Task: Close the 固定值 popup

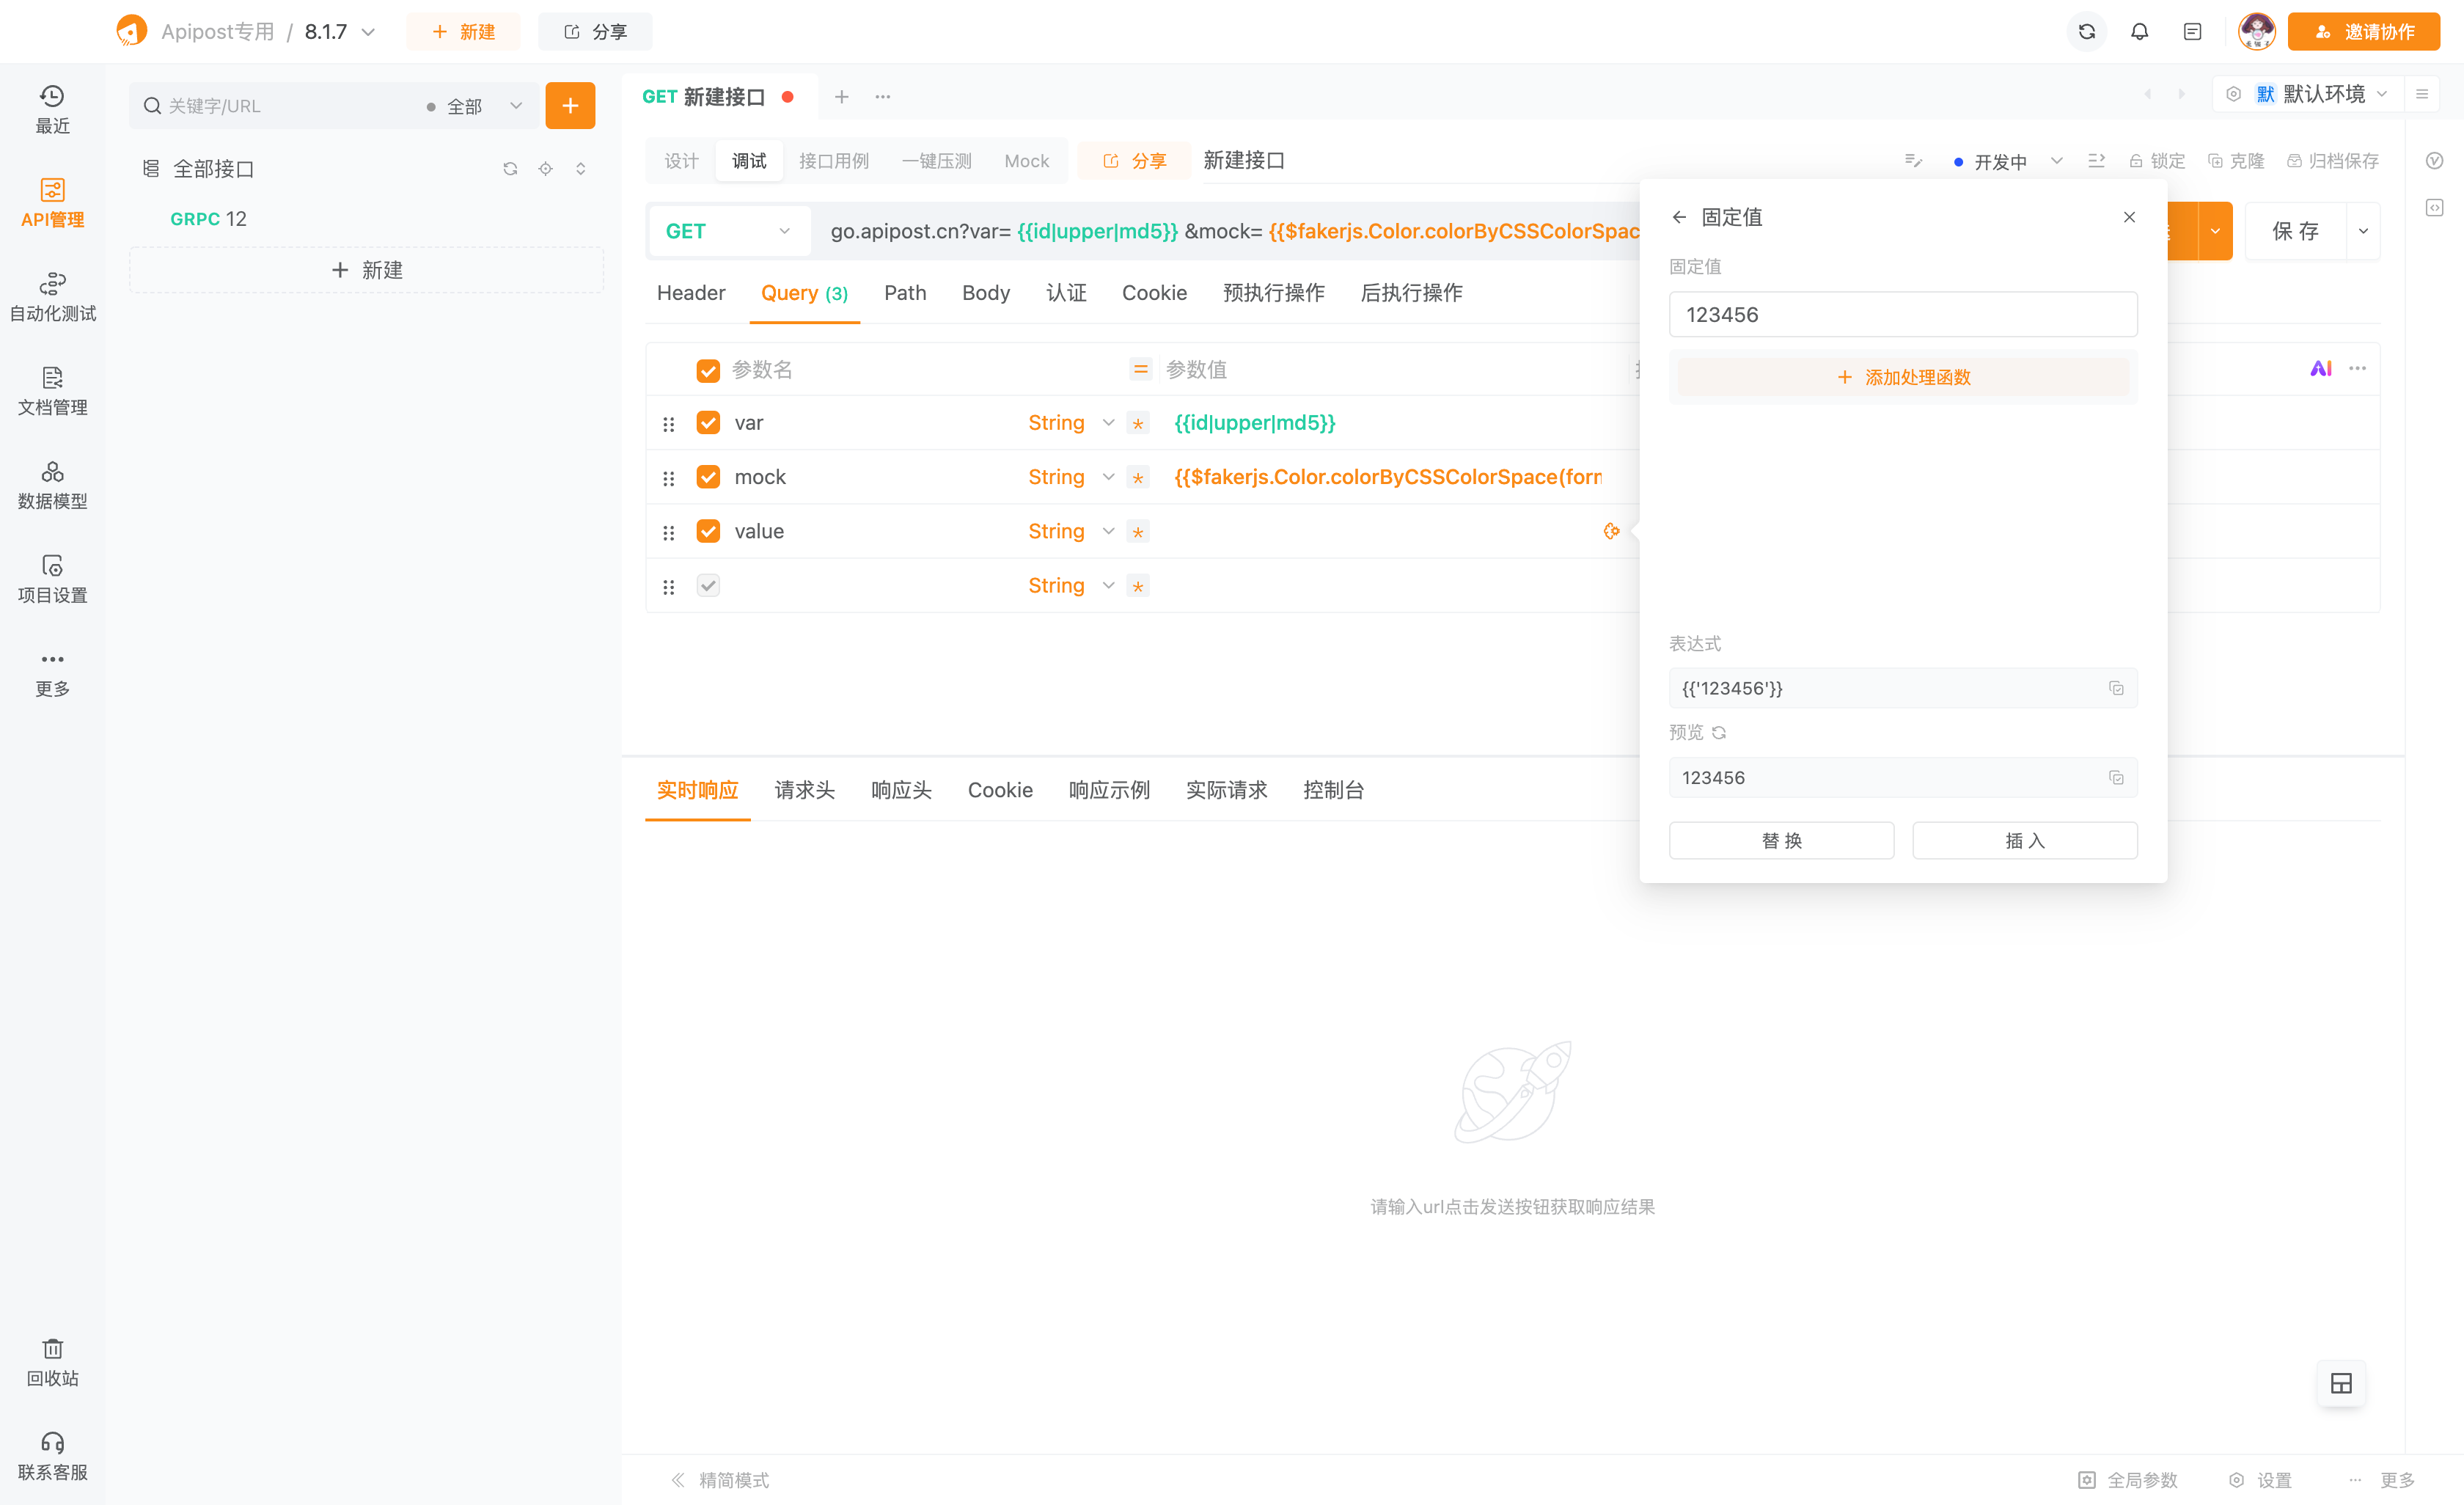Action: tap(2129, 217)
